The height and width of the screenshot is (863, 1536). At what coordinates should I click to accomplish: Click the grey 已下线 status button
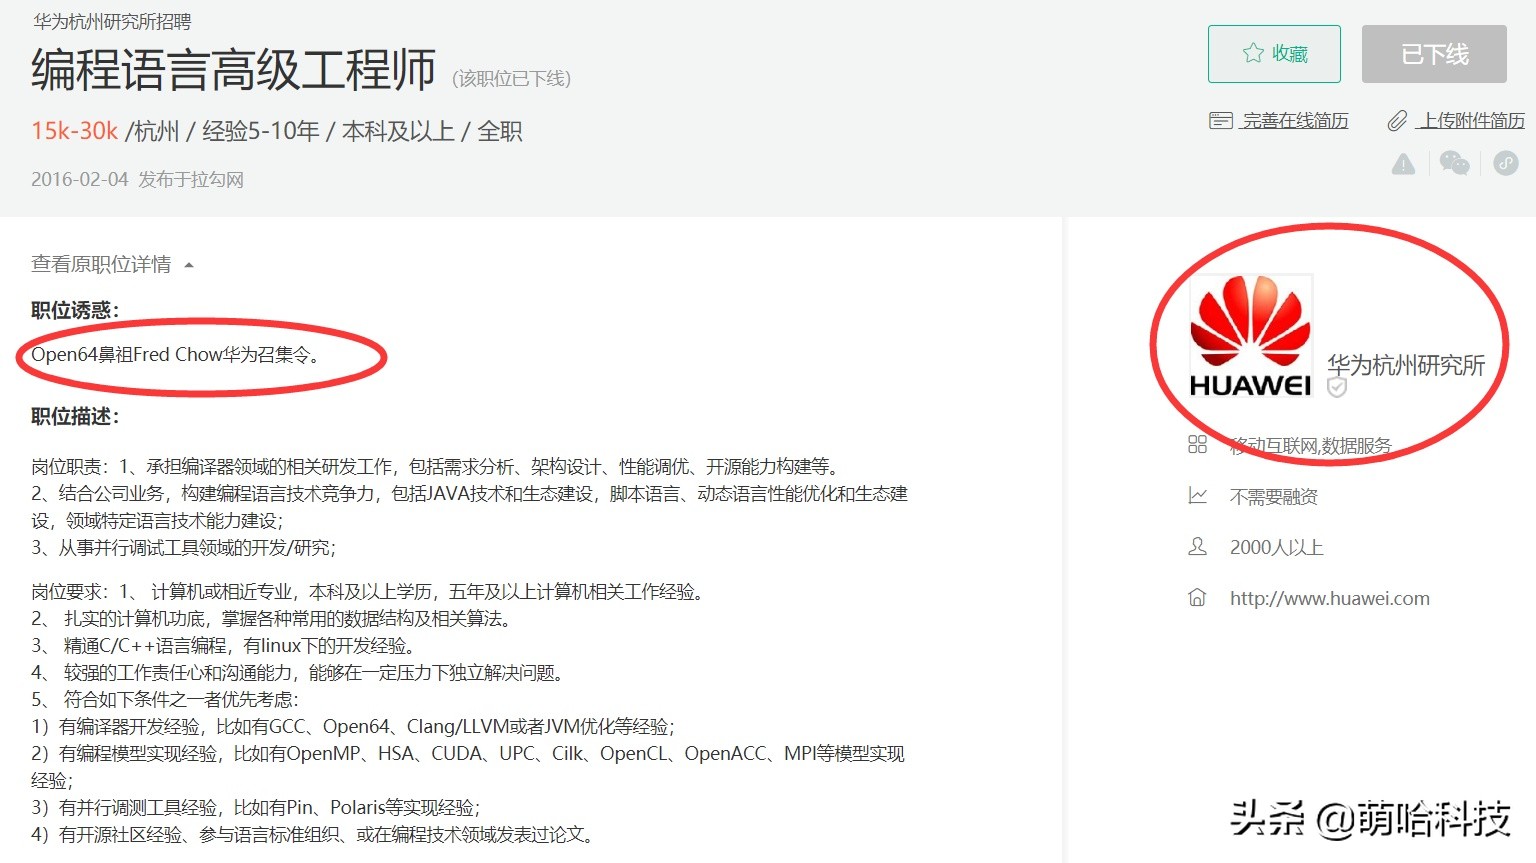(x=1434, y=55)
